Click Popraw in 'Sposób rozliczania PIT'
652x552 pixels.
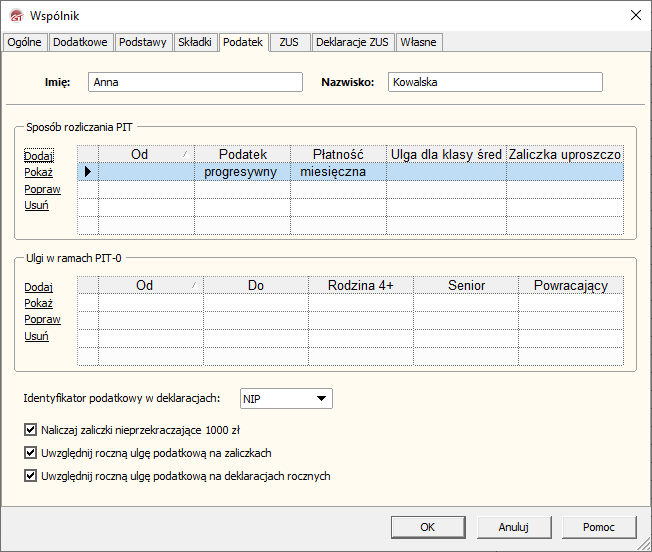[42, 189]
